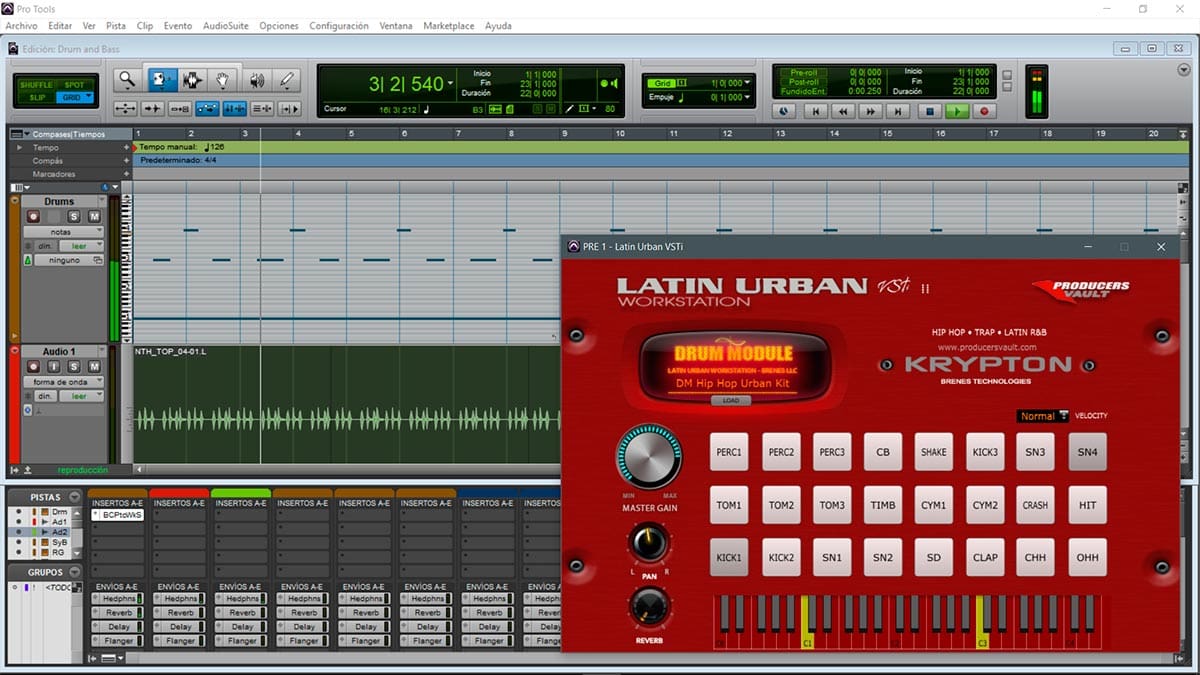Open the Configuración menu
The width and height of the screenshot is (1200, 675).
click(x=339, y=26)
